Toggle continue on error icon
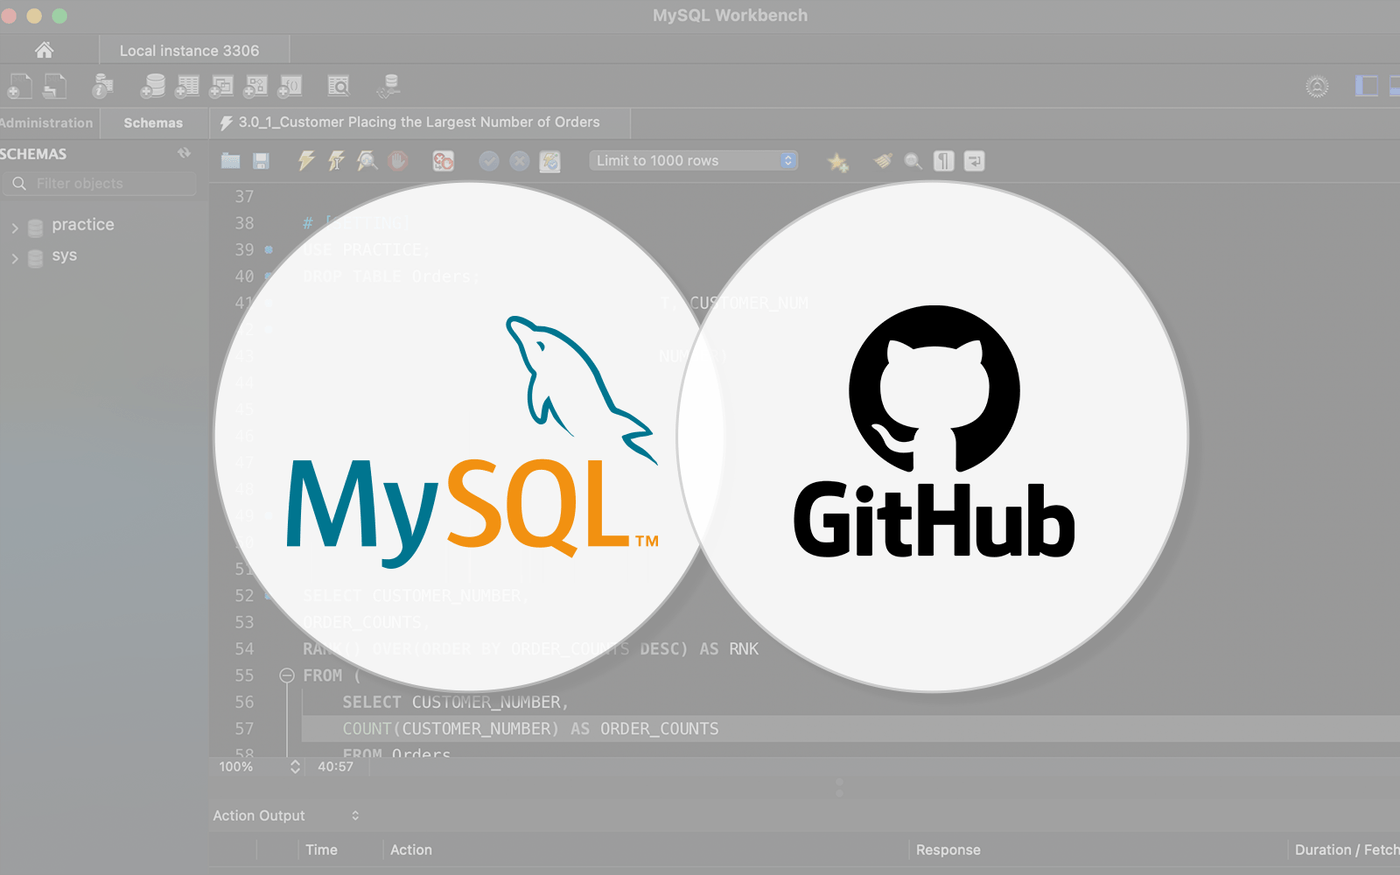 pos(443,161)
